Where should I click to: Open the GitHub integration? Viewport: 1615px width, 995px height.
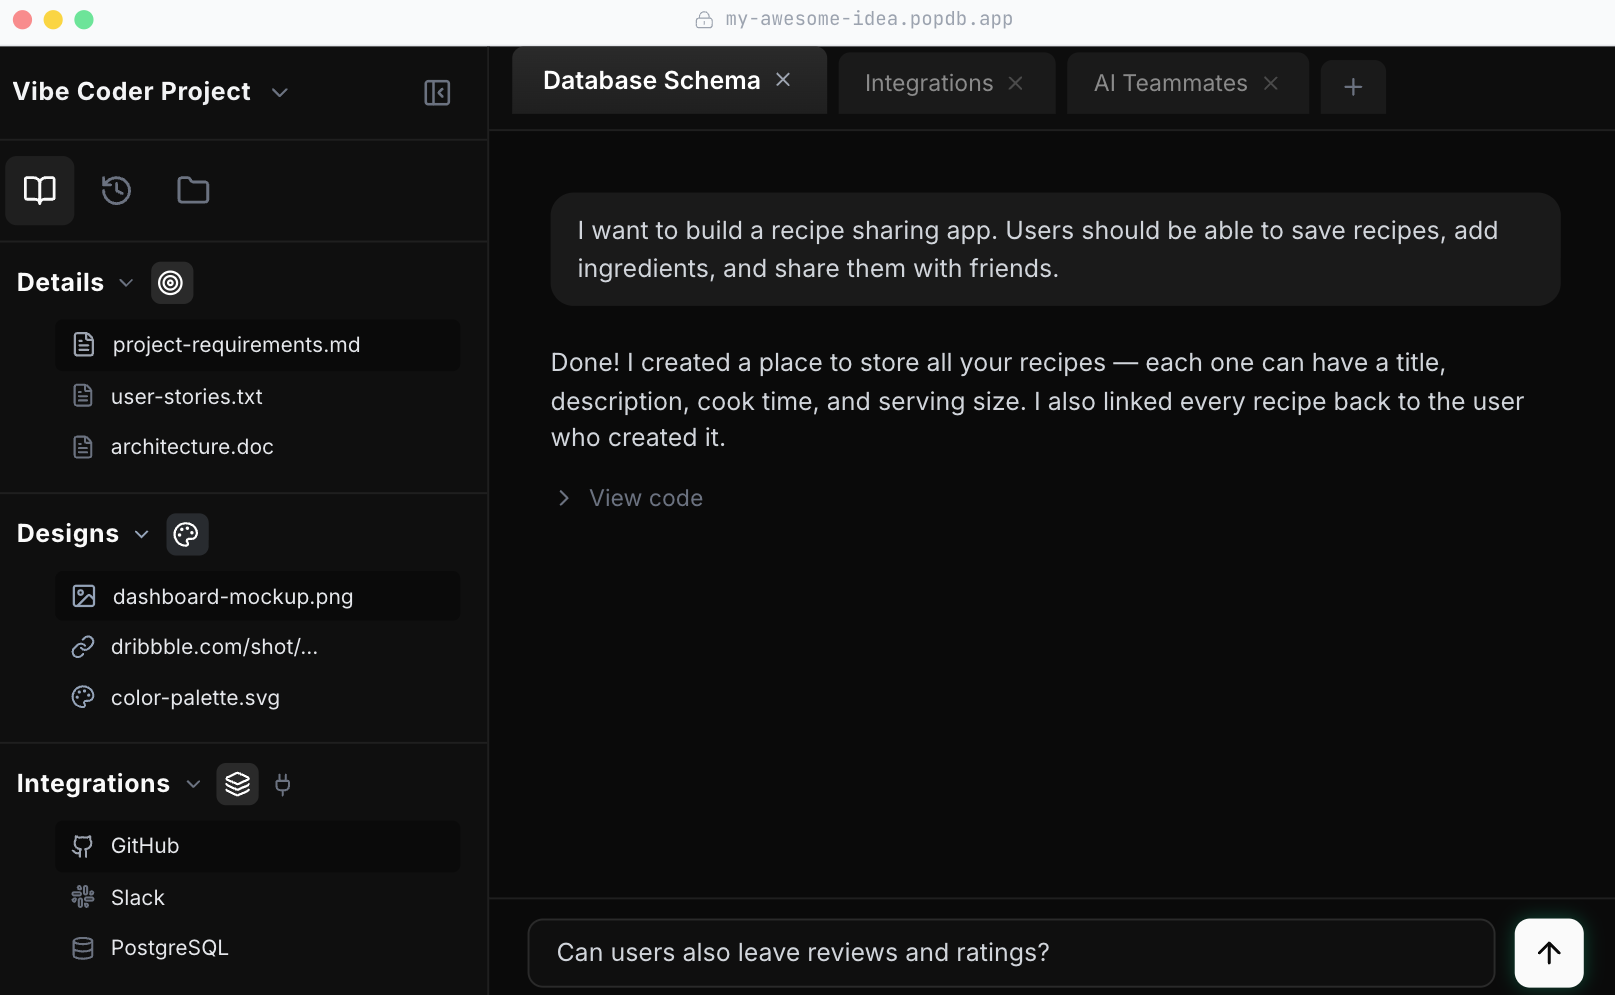(x=144, y=845)
